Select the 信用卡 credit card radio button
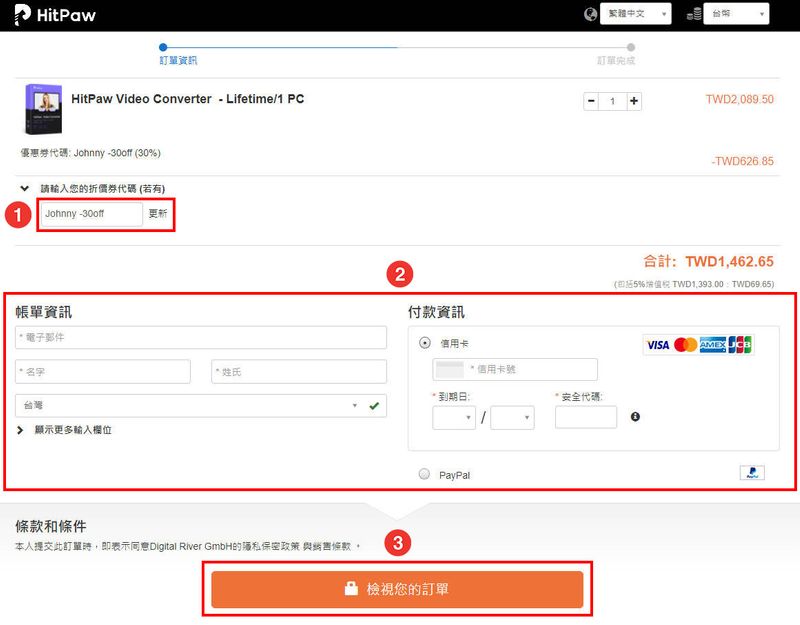 [x=424, y=343]
